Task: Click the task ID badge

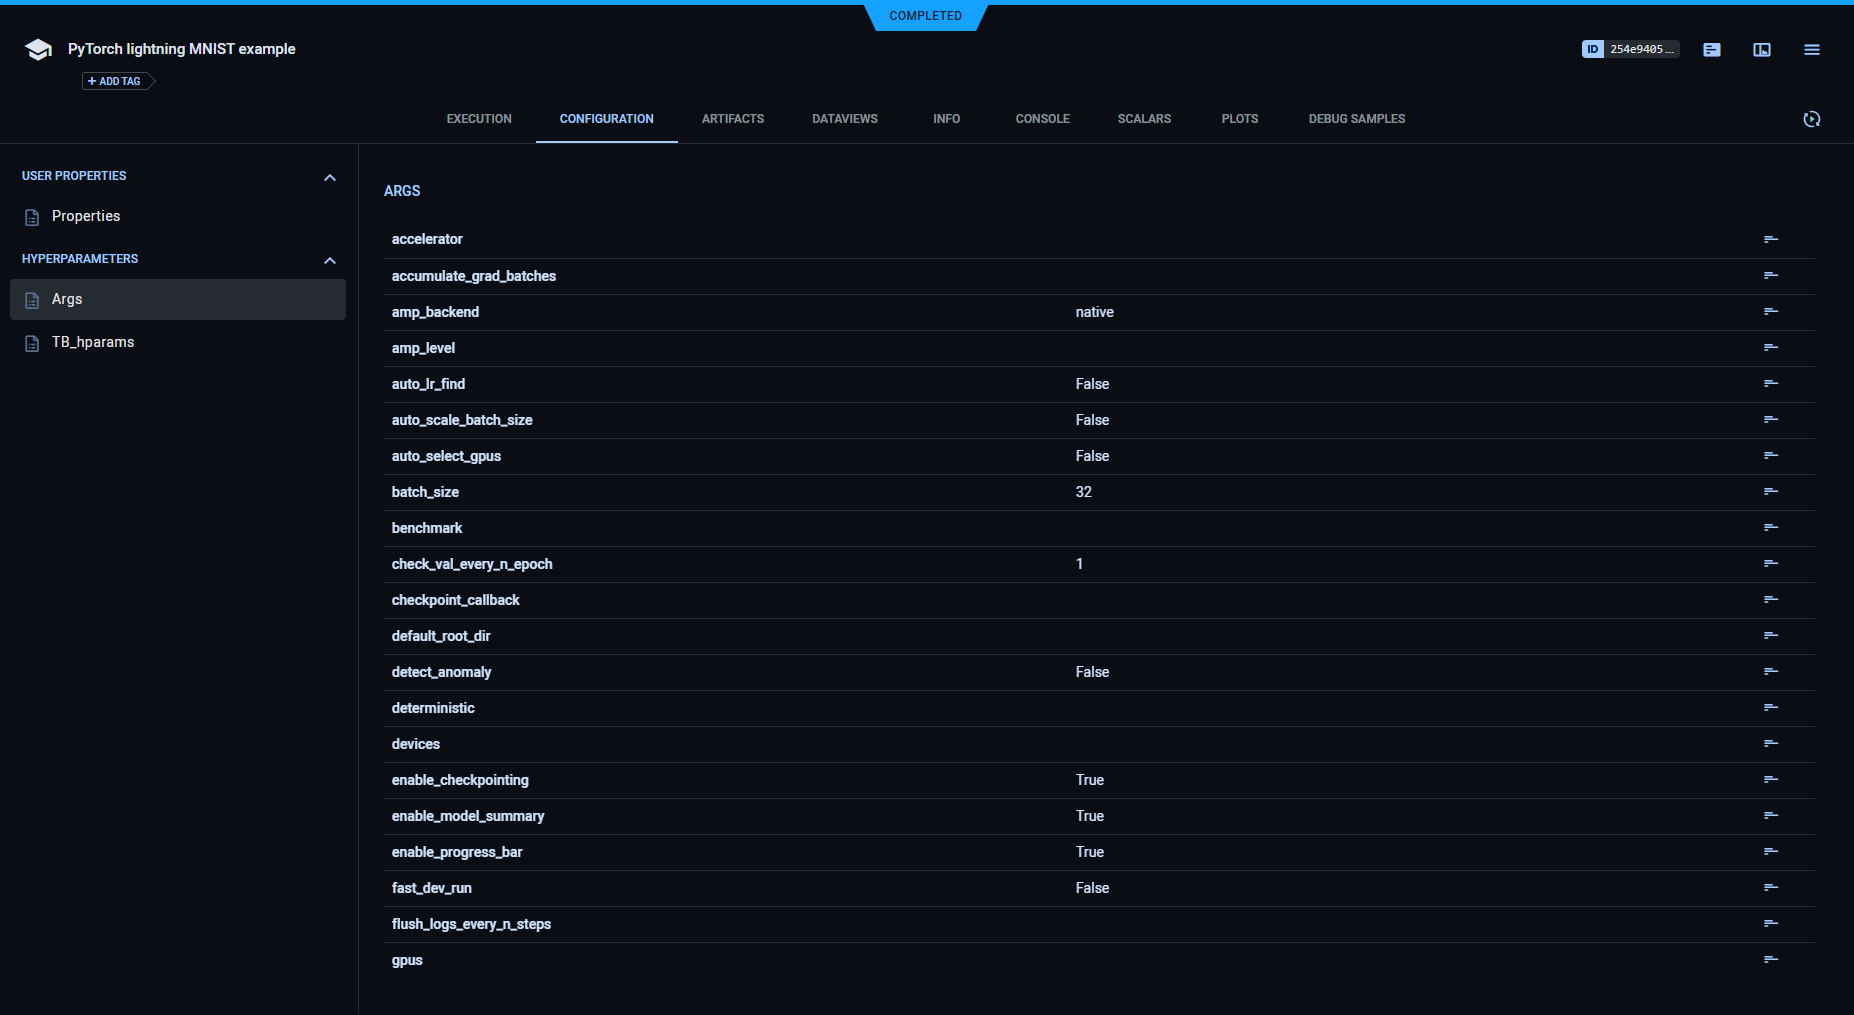Action: click(1629, 49)
